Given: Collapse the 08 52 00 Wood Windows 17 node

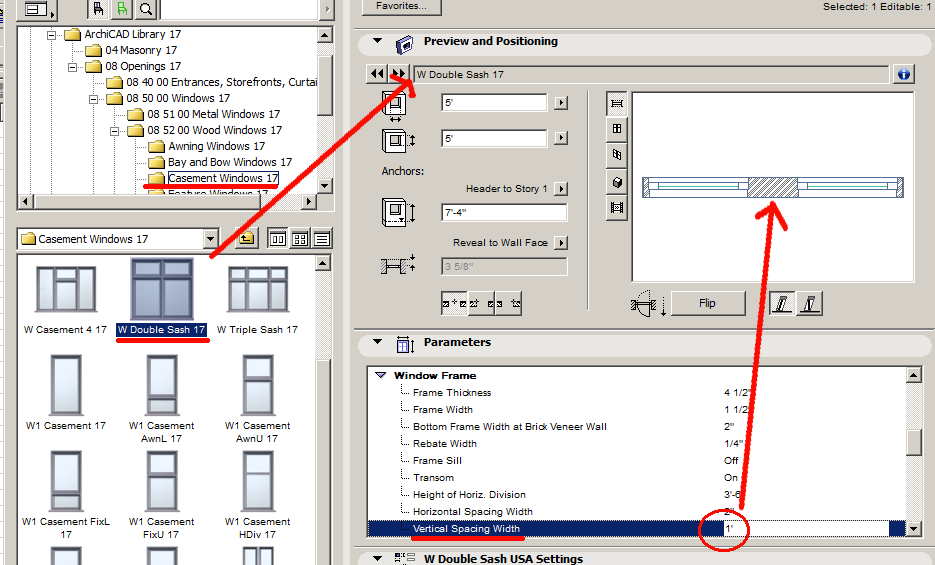Looking at the screenshot, I should (x=114, y=131).
